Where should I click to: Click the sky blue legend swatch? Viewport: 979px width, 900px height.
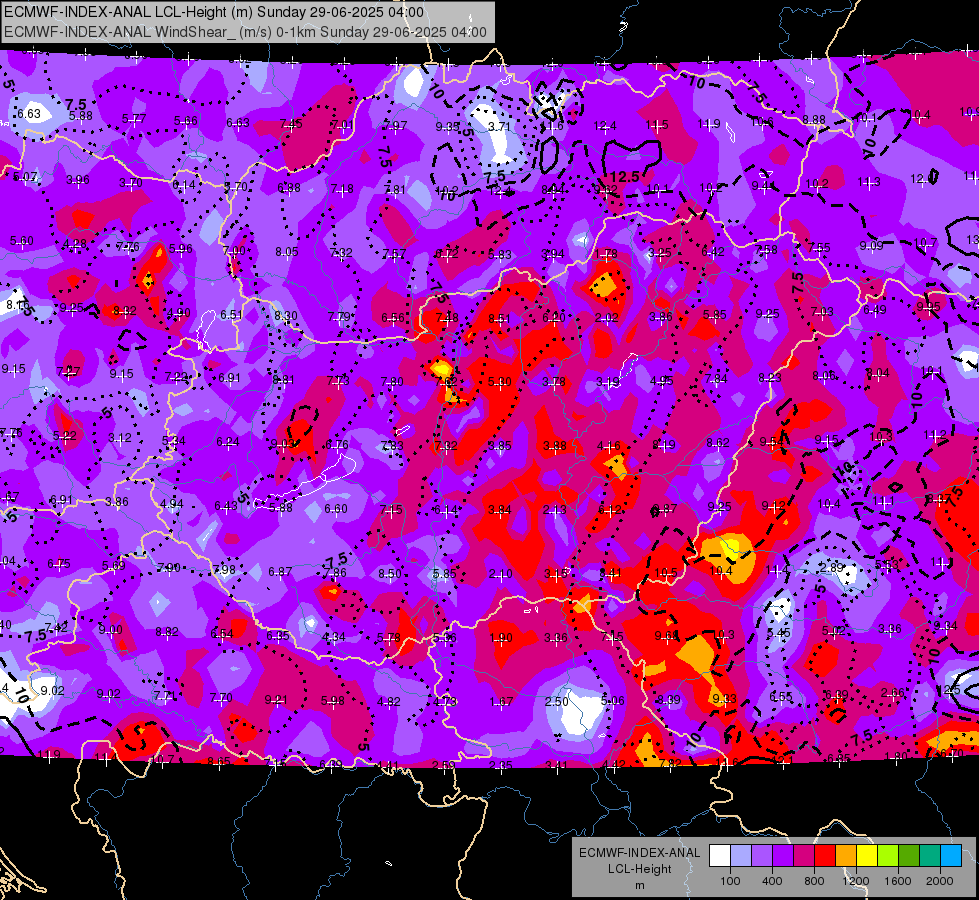click(950, 856)
